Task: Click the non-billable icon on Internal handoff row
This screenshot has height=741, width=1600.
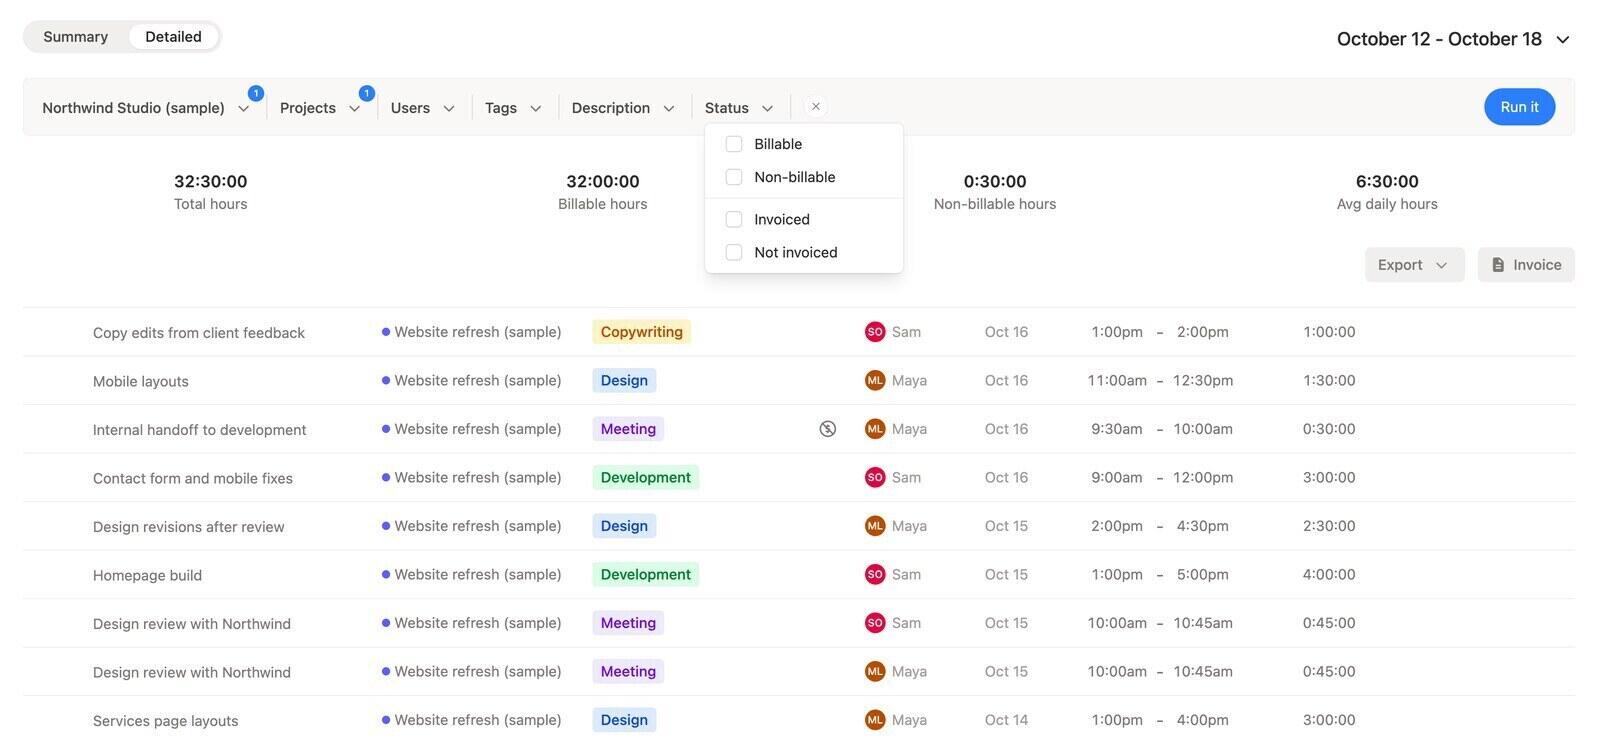Action: click(827, 429)
